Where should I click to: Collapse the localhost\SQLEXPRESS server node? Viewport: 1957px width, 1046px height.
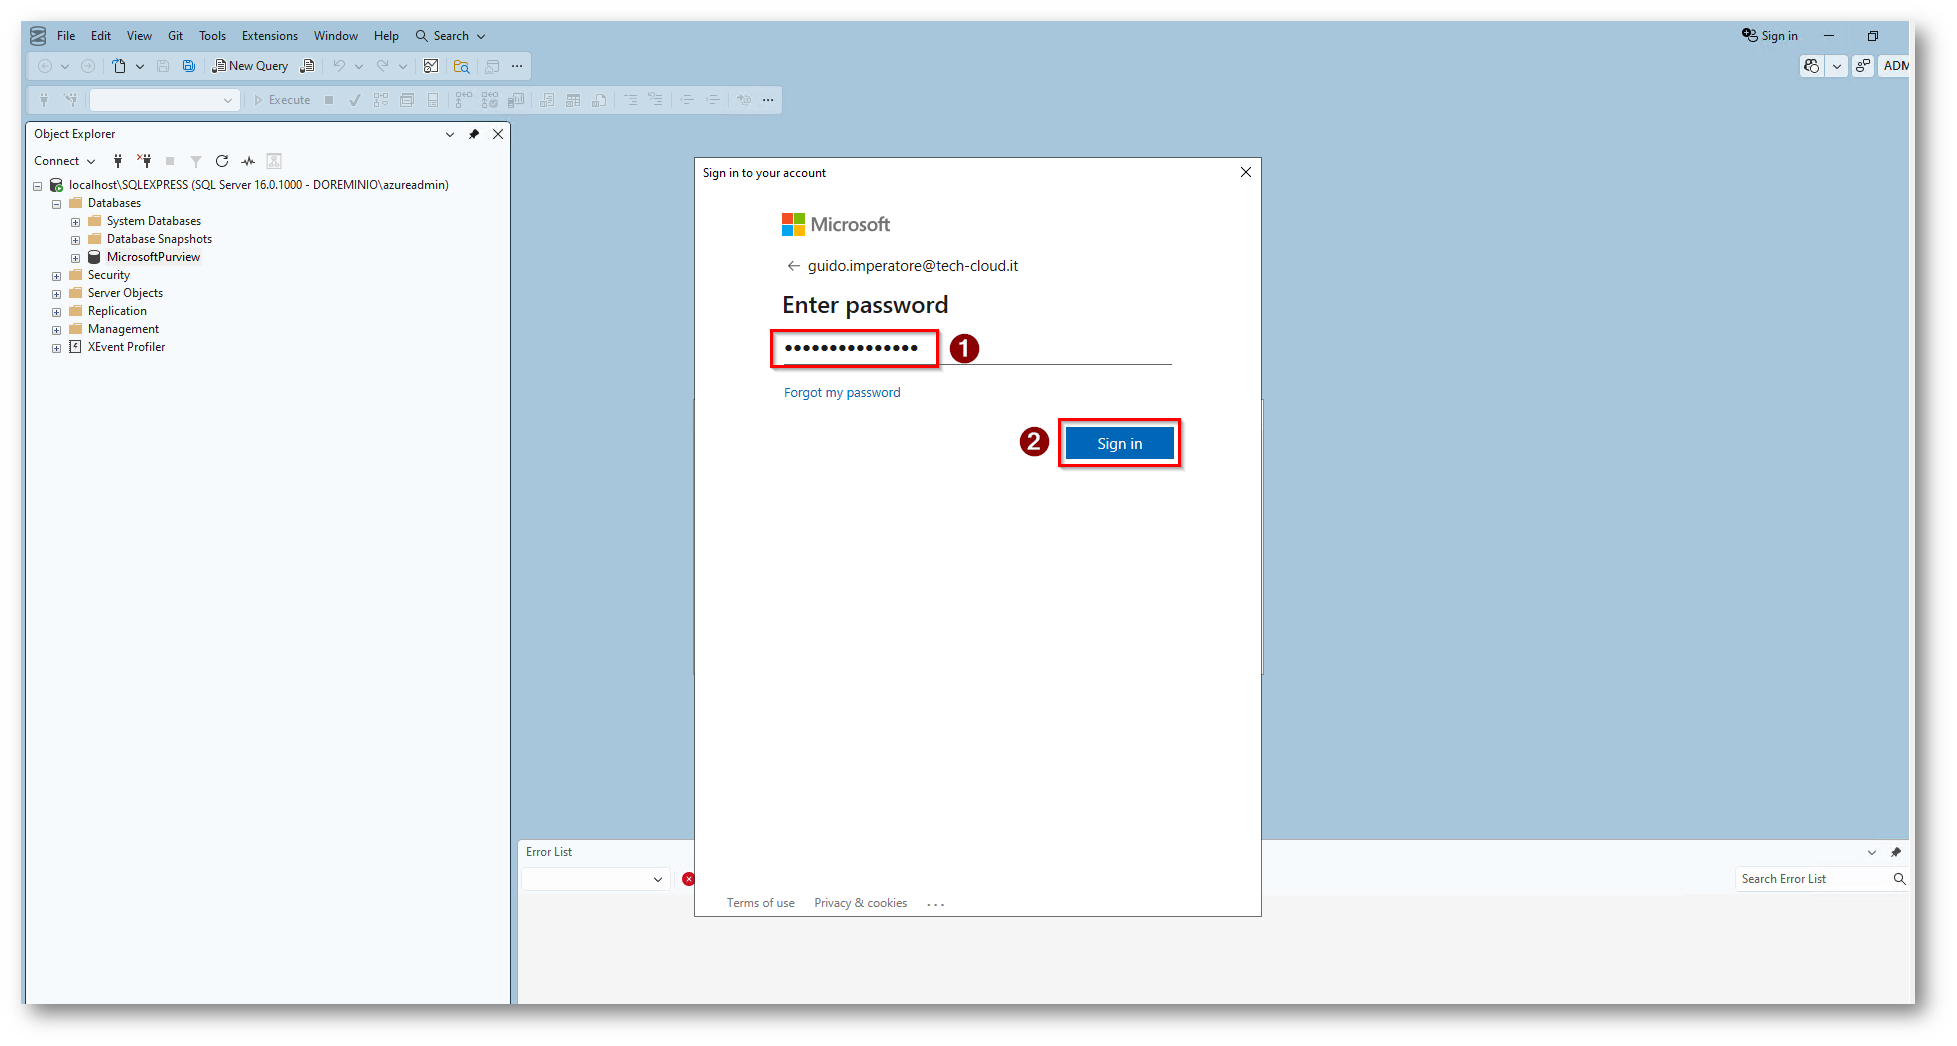(x=37, y=186)
